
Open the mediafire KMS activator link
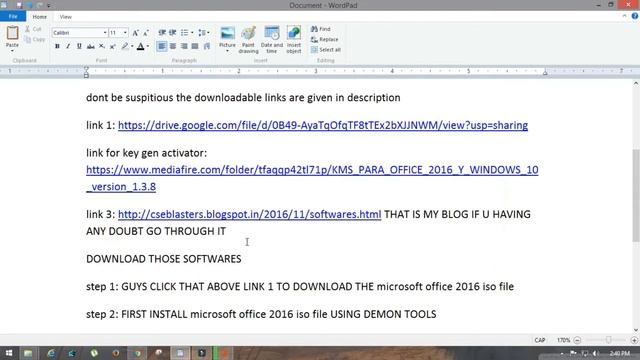[x=312, y=178]
